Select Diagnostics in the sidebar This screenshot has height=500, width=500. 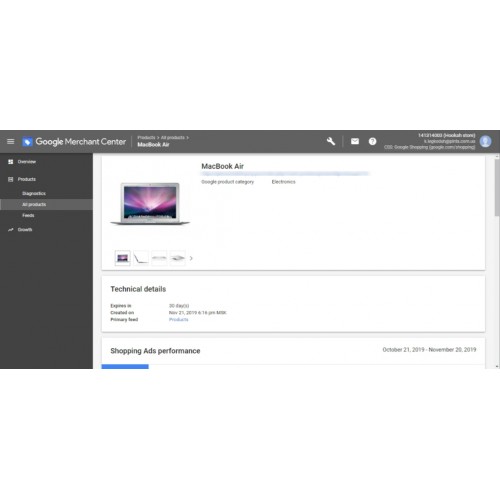34,193
